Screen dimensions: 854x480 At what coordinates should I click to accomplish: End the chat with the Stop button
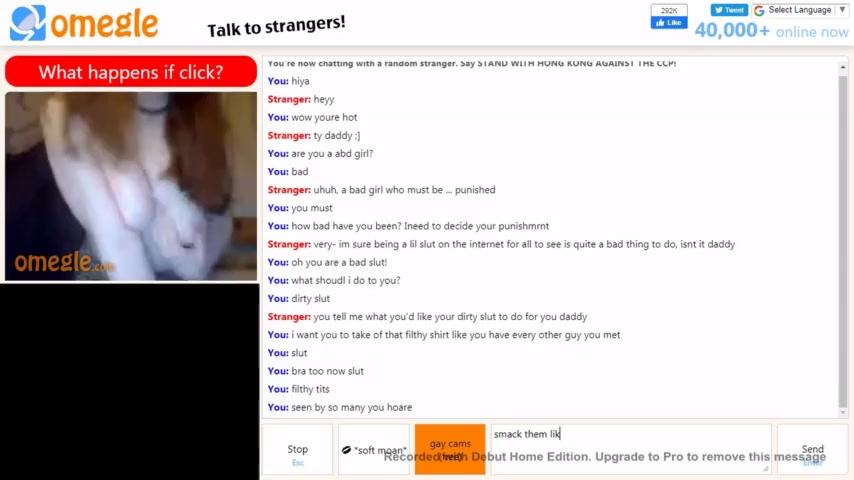point(297,449)
